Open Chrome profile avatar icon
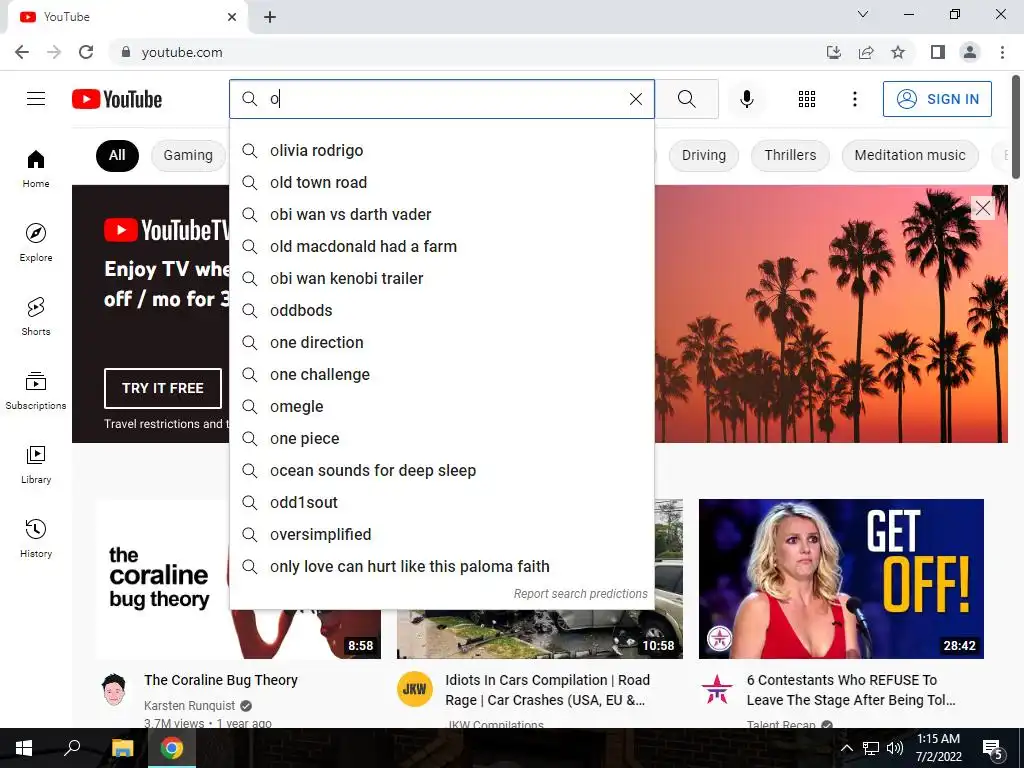Screen dimensions: 1024x768 coord(970,52)
